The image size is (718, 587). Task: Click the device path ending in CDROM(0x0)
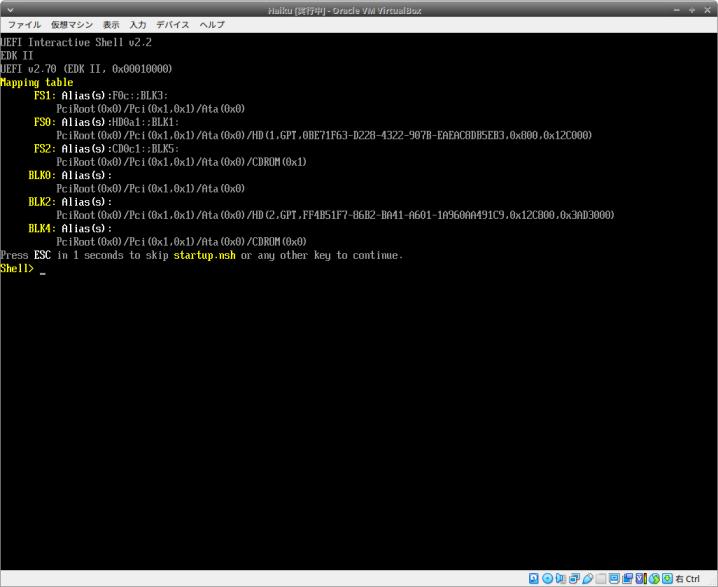[181, 242]
